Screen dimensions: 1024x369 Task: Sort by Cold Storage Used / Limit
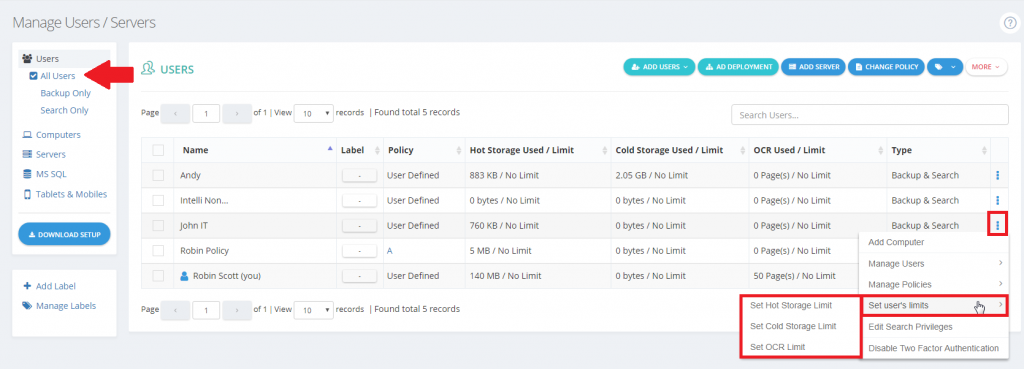(x=679, y=150)
